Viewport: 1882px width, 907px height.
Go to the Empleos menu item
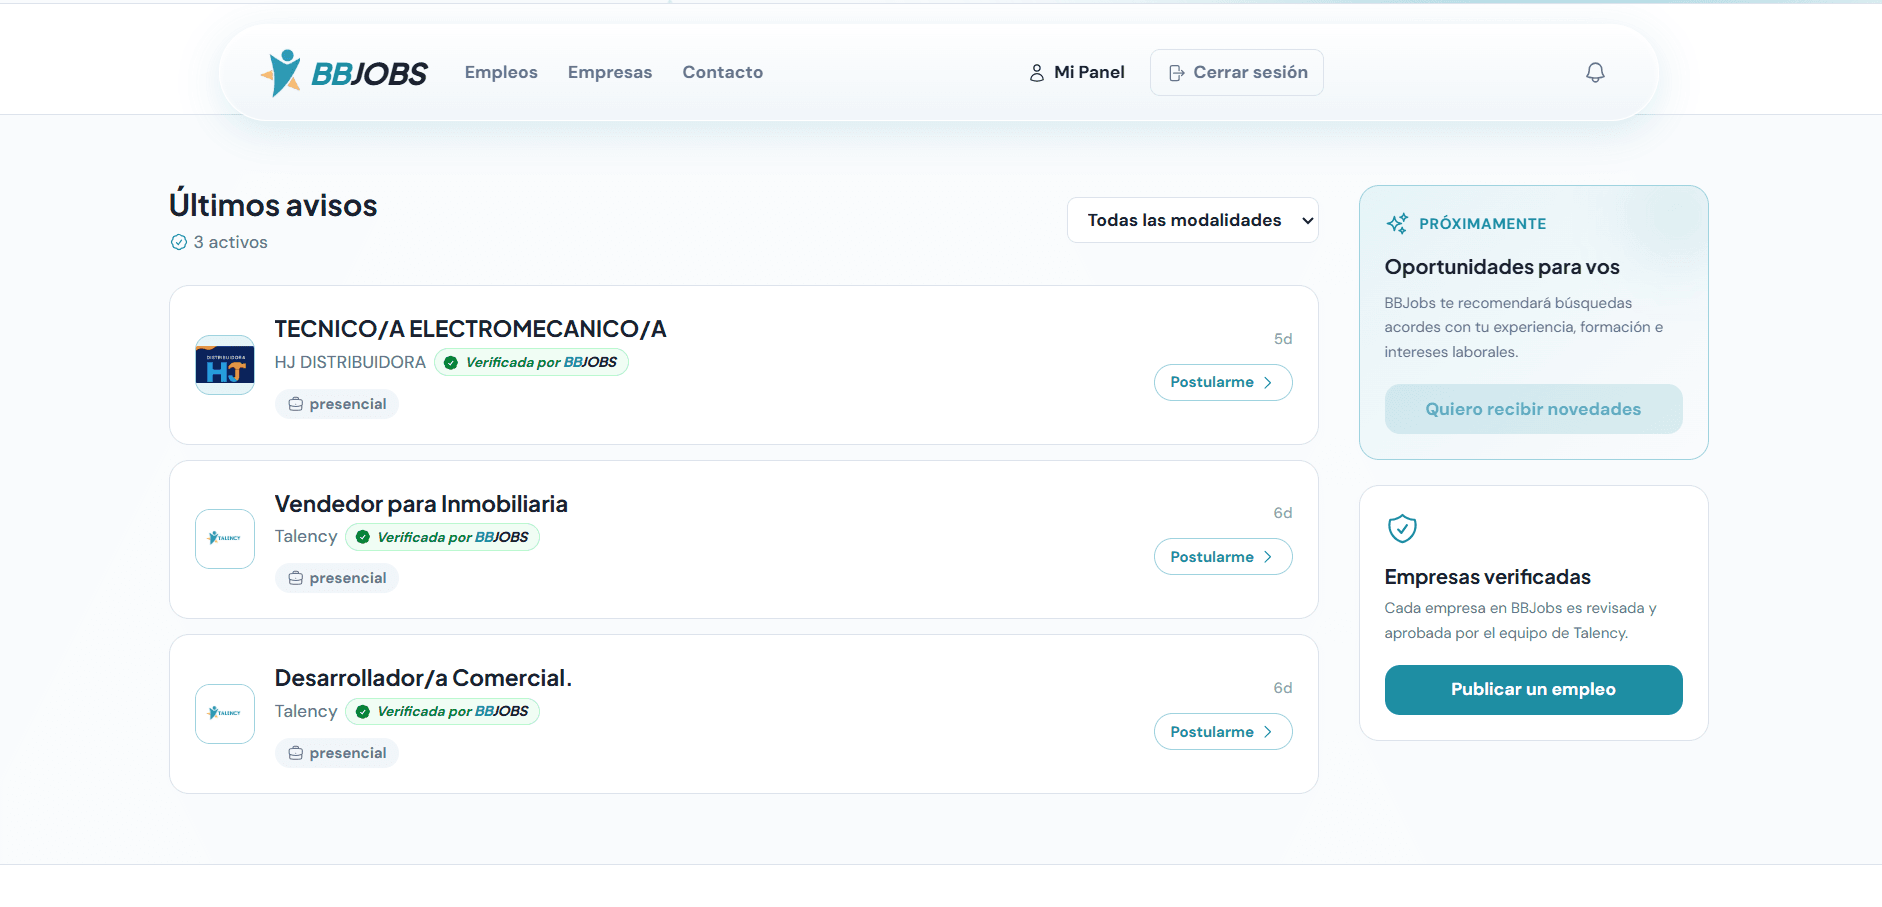pyautogui.click(x=501, y=72)
